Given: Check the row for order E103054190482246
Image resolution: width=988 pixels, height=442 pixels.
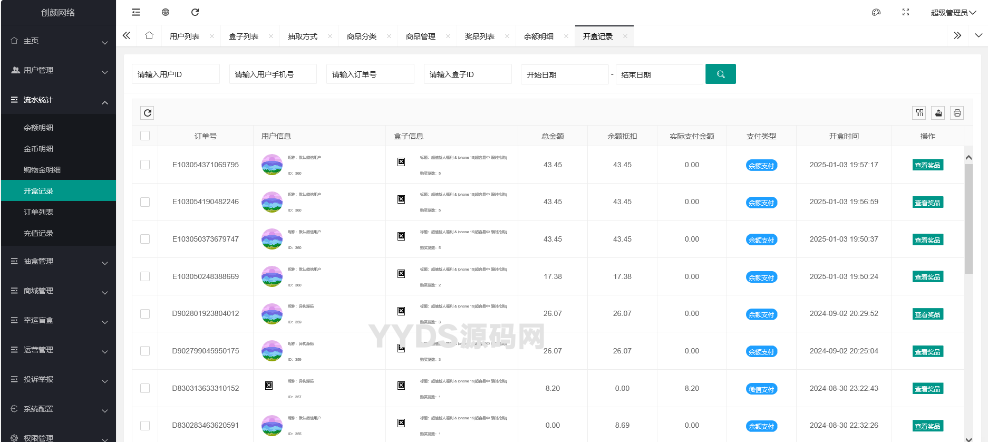Looking at the screenshot, I should 145,202.
